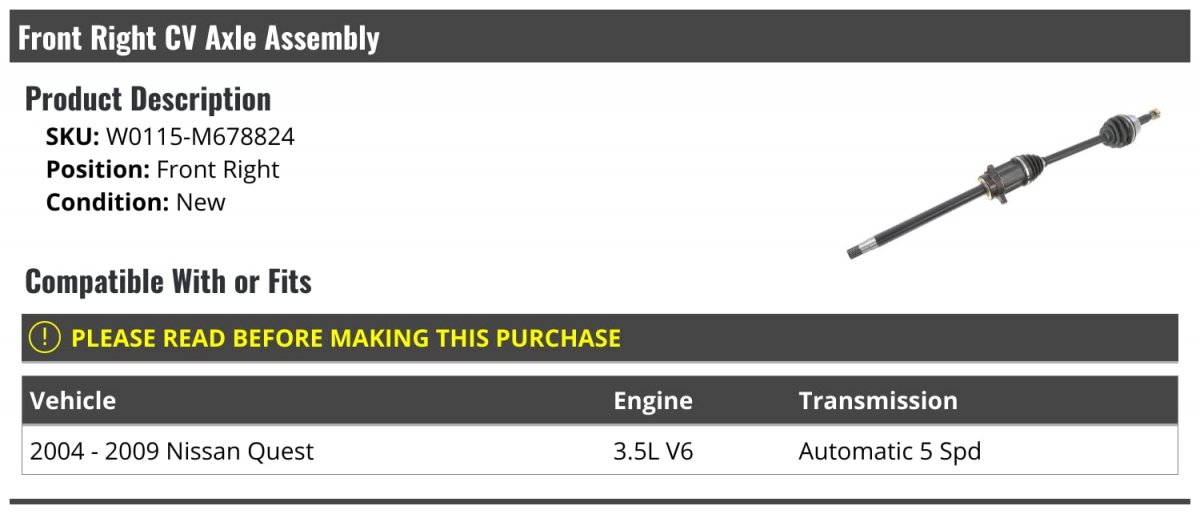Click the Please Read Before Purchase notice text
The width and height of the screenshot is (1200, 514).
(346, 338)
